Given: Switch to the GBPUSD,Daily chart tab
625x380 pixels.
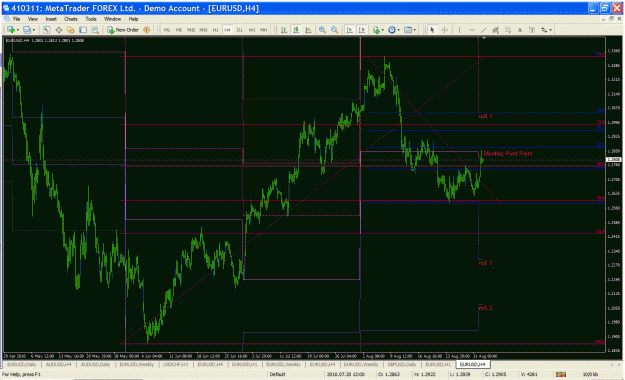Looking at the screenshot, I should click(402, 364).
